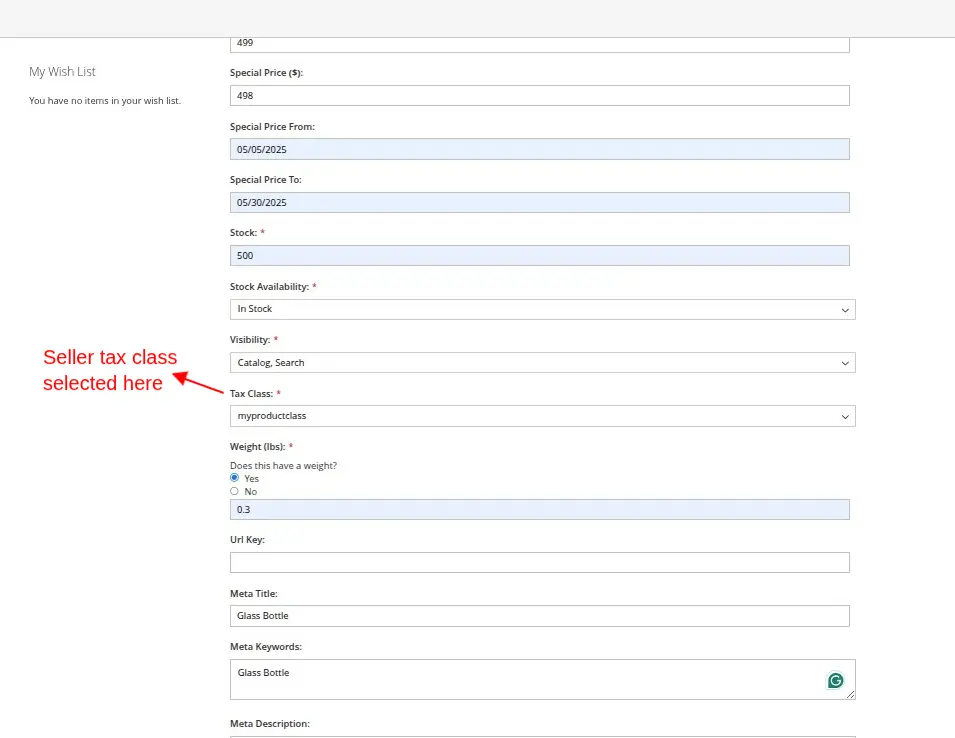Select the Yes weight radio button
The width and height of the screenshot is (955, 738).
coord(235,478)
